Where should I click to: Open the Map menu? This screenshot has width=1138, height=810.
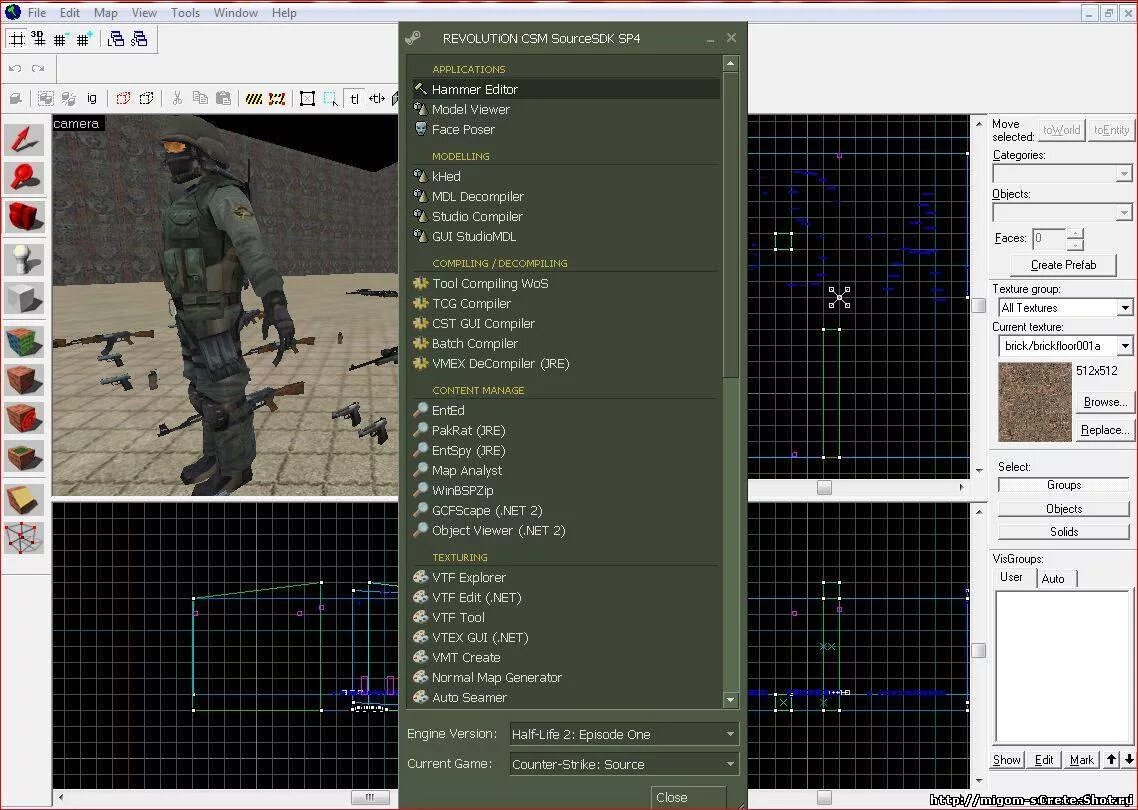pyautogui.click(x=105, y=12)
